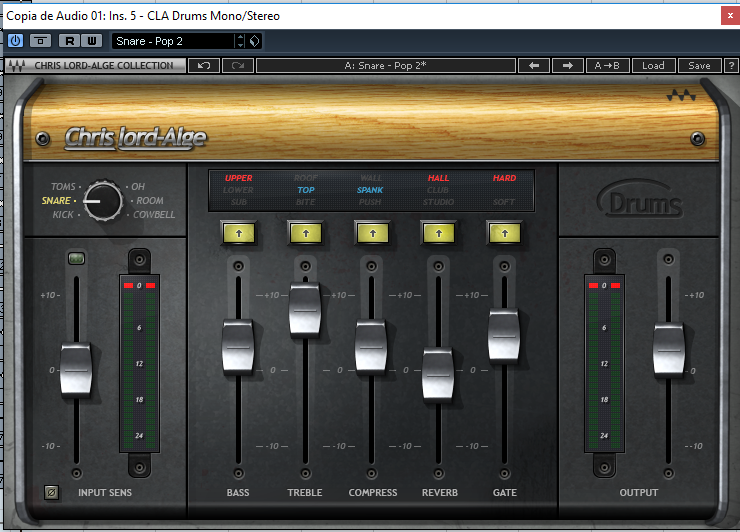Toggle the plugin power bypass button

pyautogui.click(x=15, y=41)
